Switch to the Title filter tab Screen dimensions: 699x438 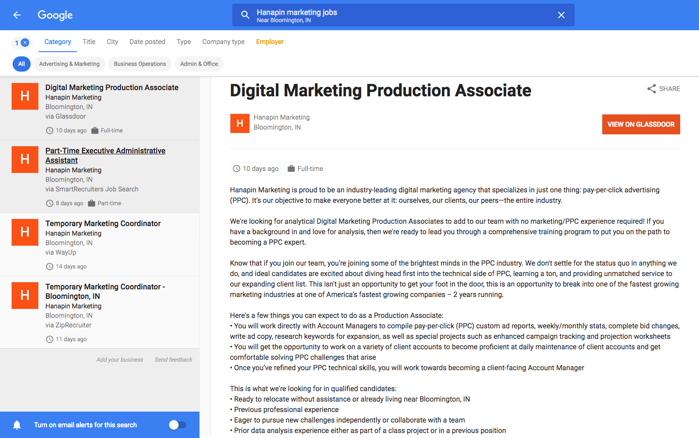click(x=89, y=41)
